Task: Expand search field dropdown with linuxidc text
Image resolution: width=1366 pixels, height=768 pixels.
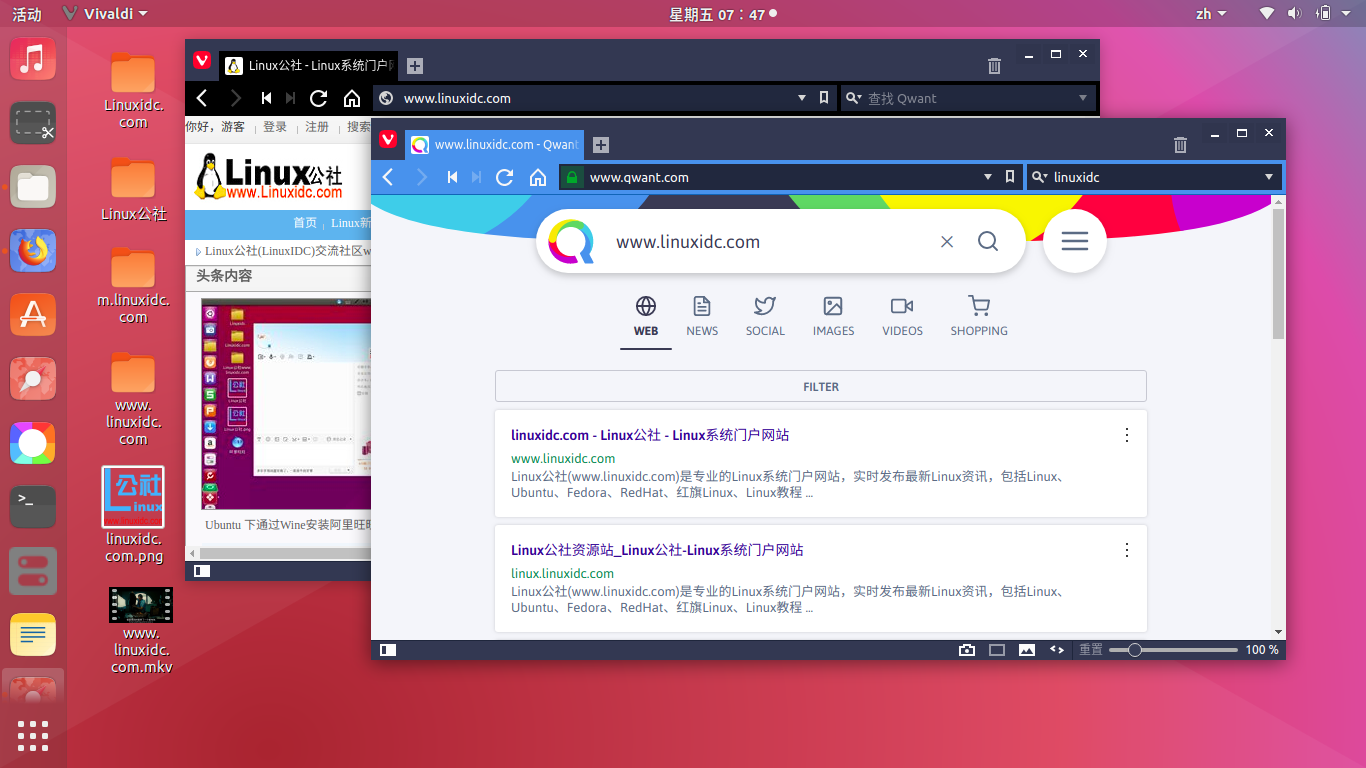Action: [1269, 177]
